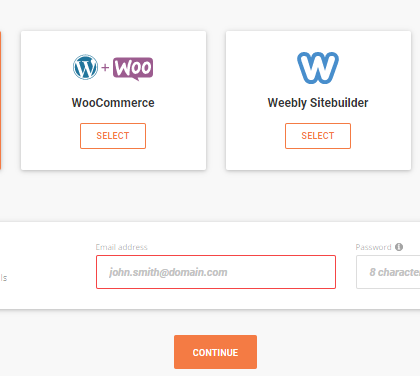This screenshot has width=420, height=376.
Task: Click the plus sign between logos
Action: pyautogui.click(x=105, y=67)
